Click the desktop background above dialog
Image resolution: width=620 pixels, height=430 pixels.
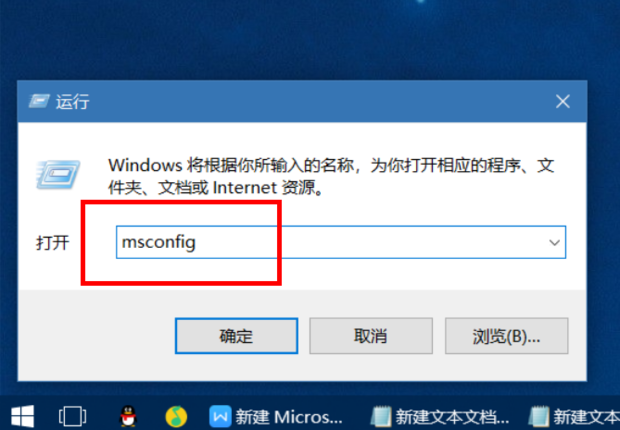(x=310, y=40)
